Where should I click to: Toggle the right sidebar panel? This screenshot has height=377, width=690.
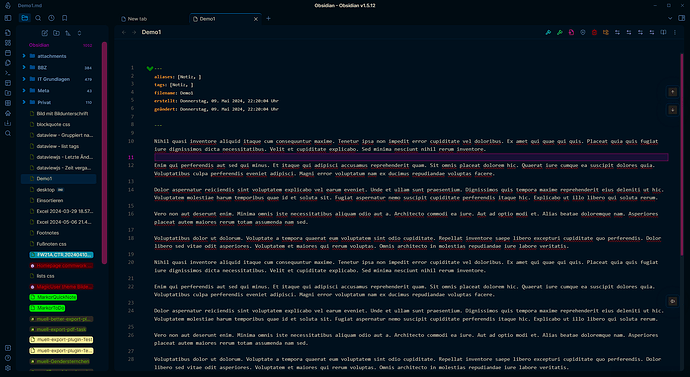(x=682, y=18)
